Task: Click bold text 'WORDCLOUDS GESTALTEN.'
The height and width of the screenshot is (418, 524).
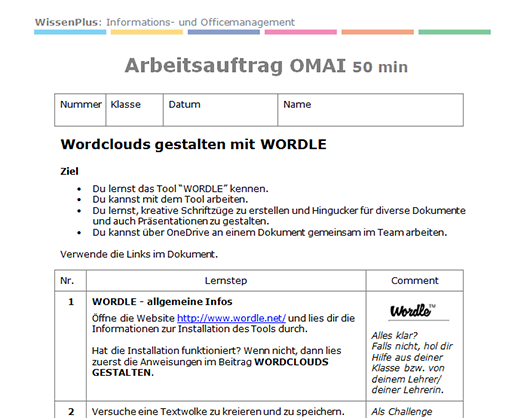Action: [x=210, y=367]
